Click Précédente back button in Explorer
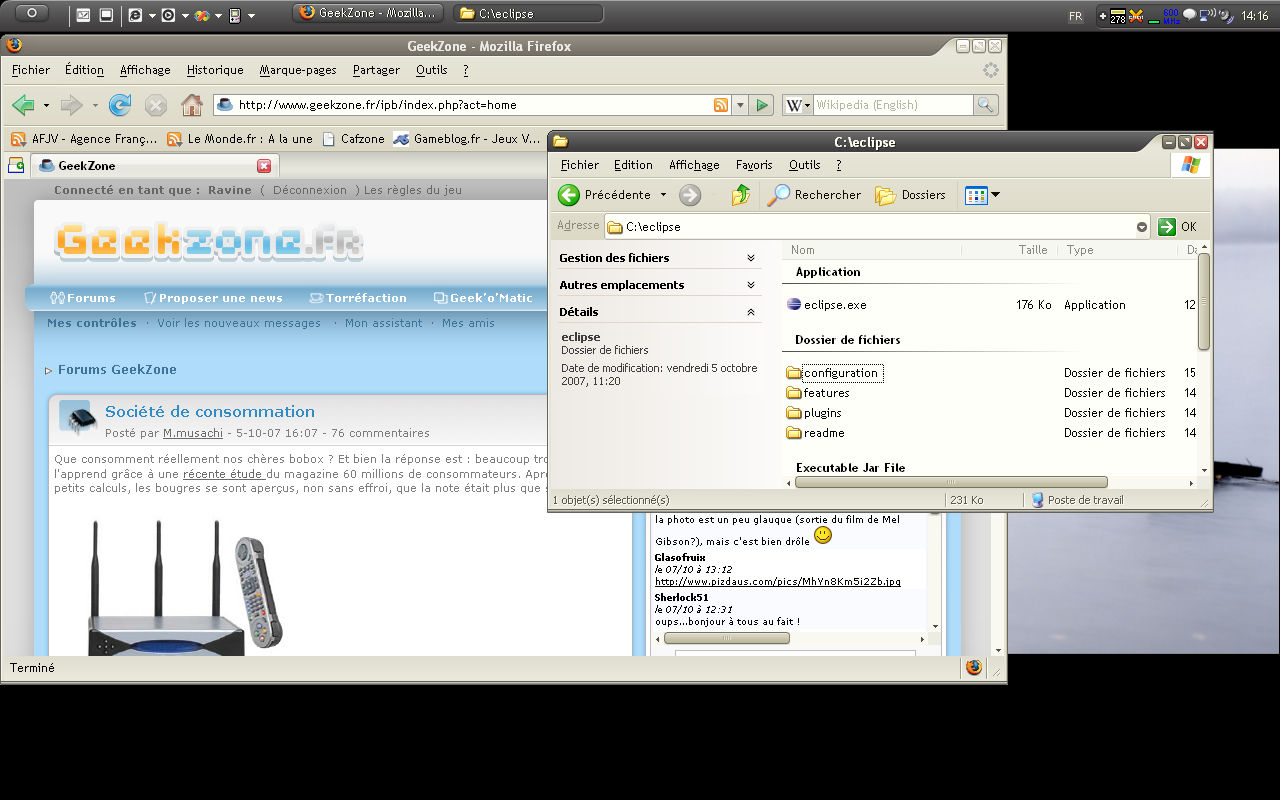 click(x=604, y=195)
